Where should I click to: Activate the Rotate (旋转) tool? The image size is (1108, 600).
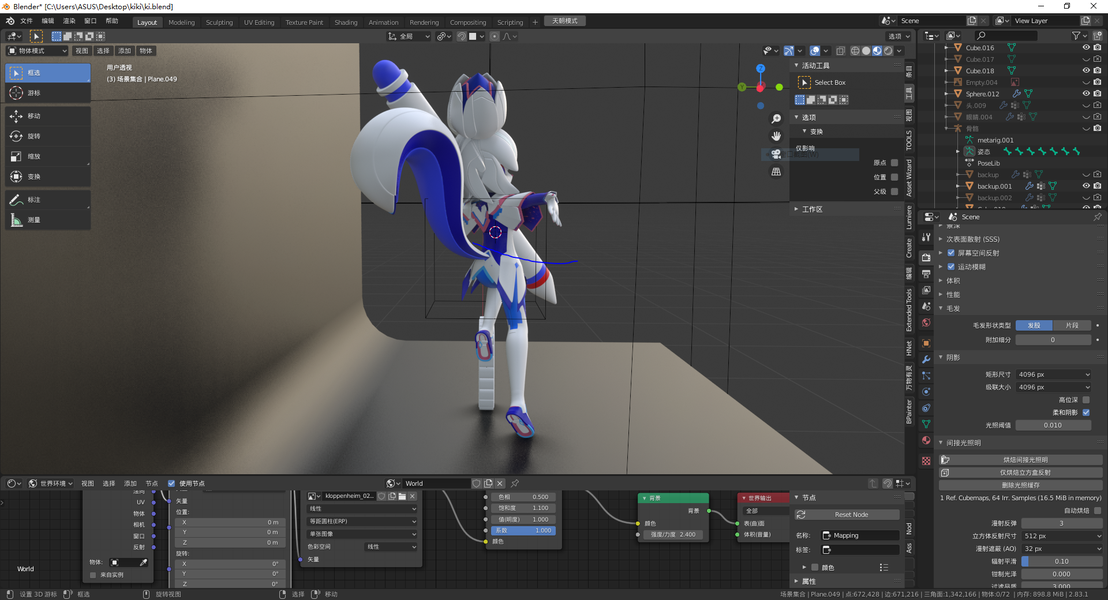click(x=47, y=136)
